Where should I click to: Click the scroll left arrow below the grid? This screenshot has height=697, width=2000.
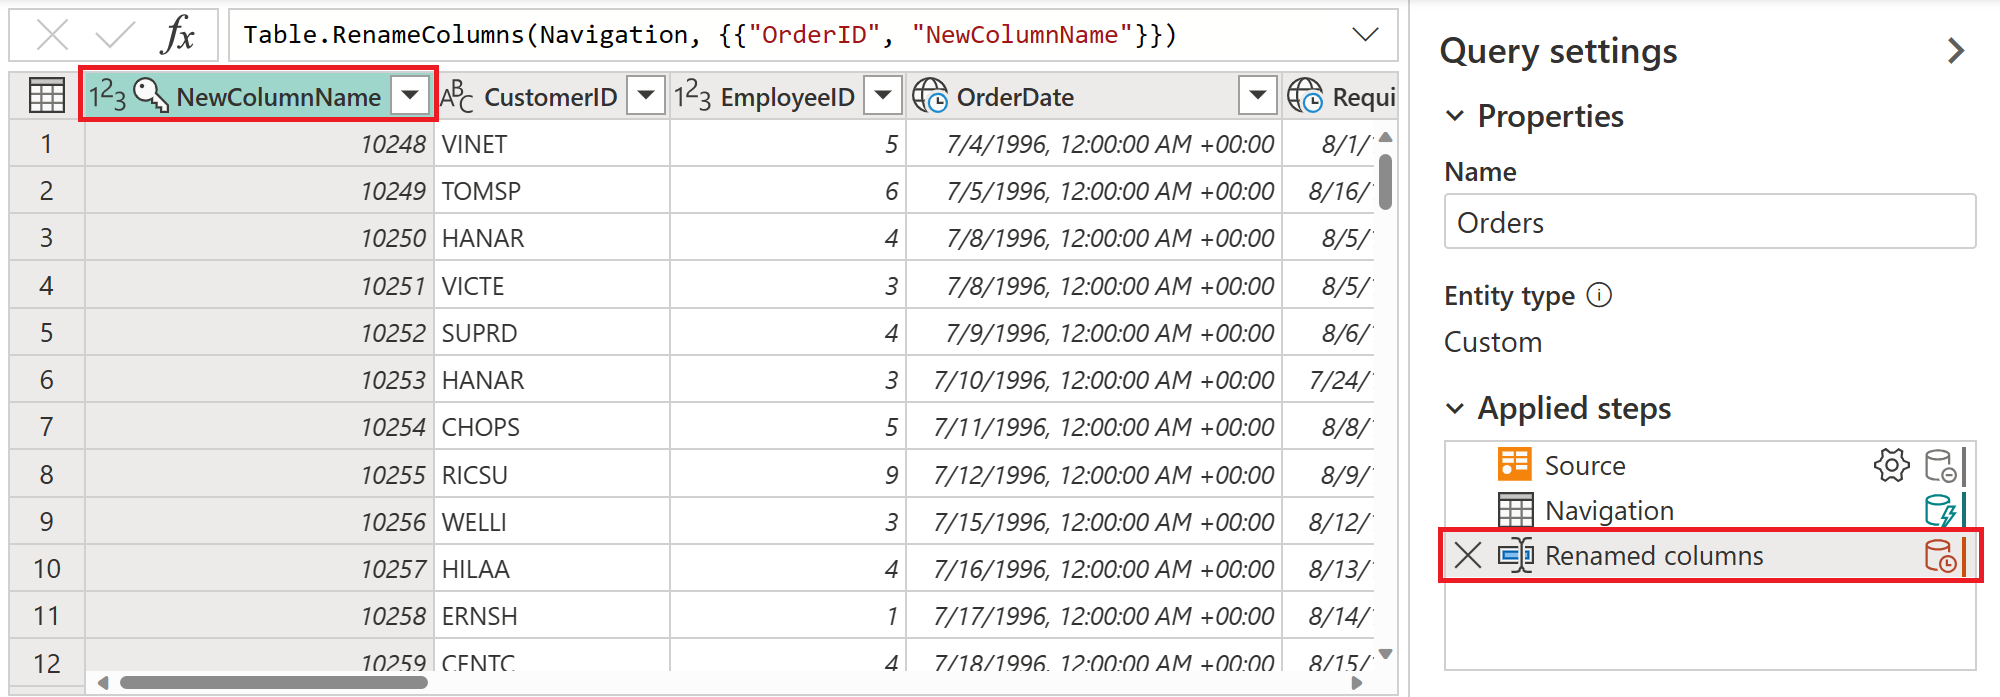102,683
